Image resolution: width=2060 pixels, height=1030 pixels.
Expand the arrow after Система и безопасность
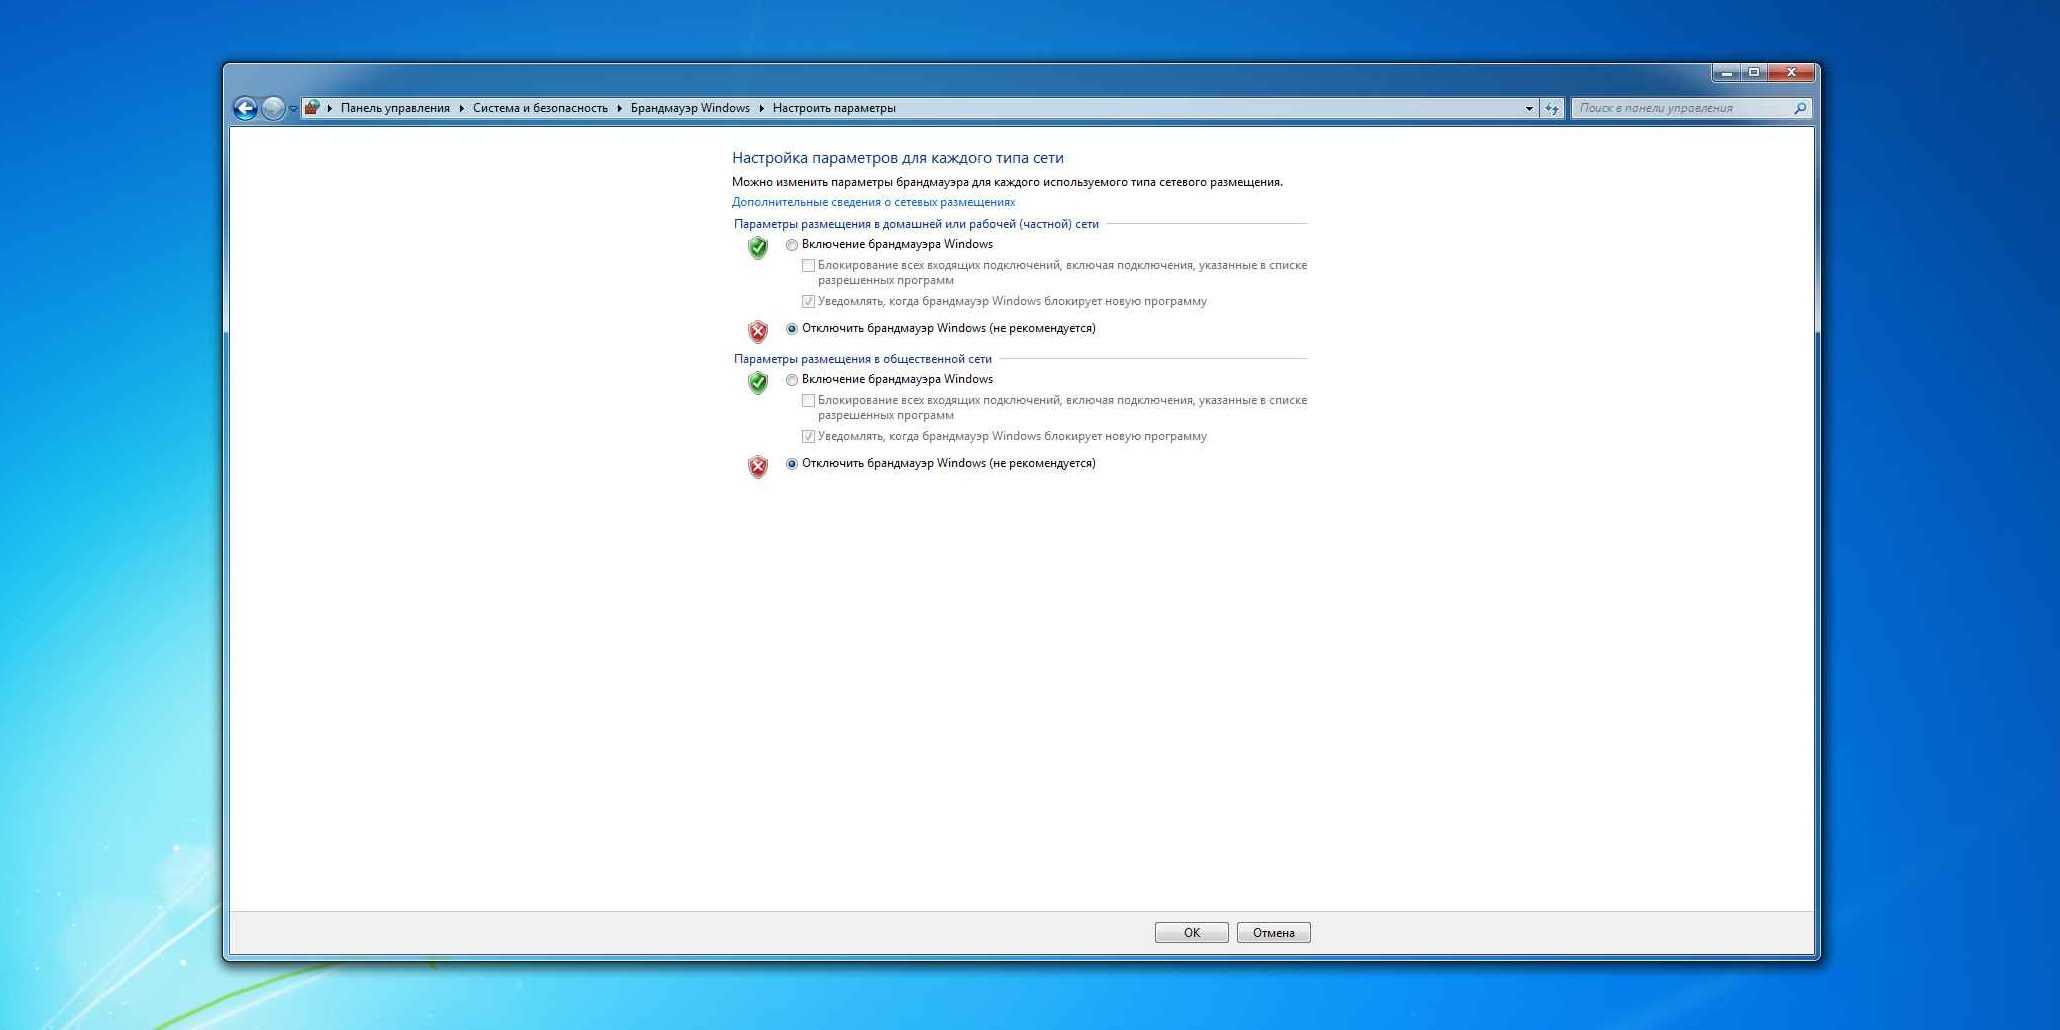pyautogui.click(x=619, y=108)
